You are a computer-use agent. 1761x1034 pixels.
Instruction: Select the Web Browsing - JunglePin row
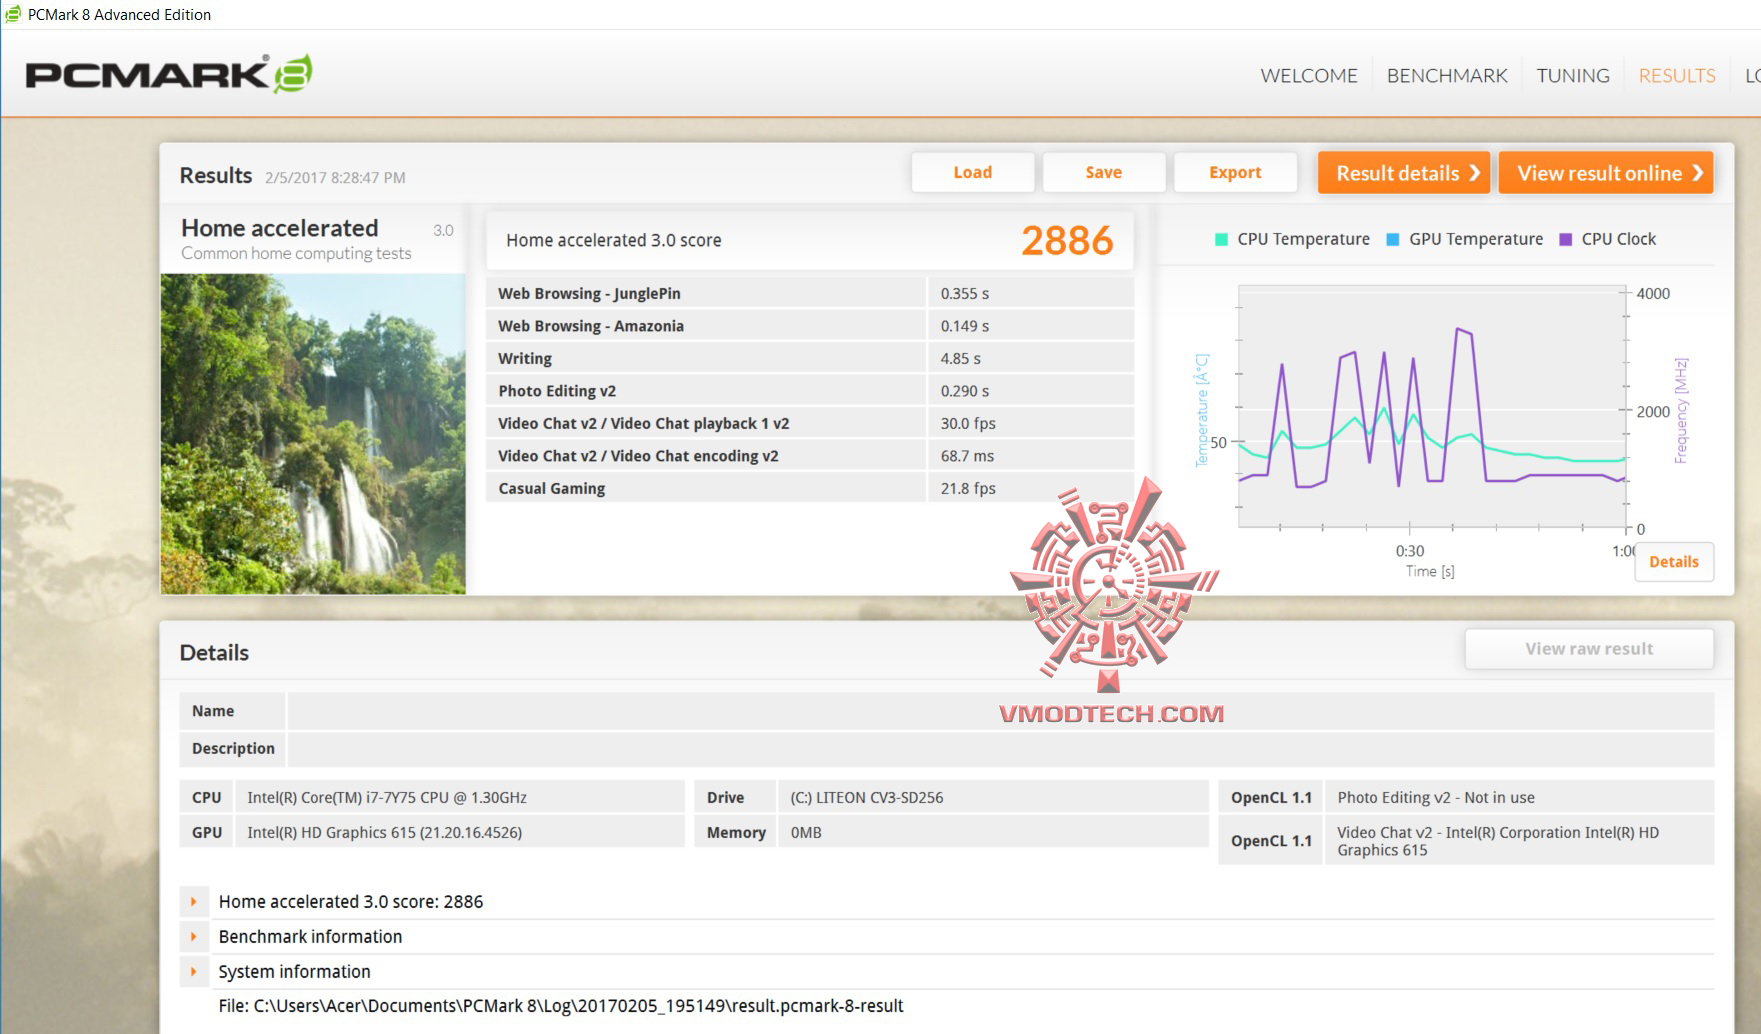coord(810,293)
